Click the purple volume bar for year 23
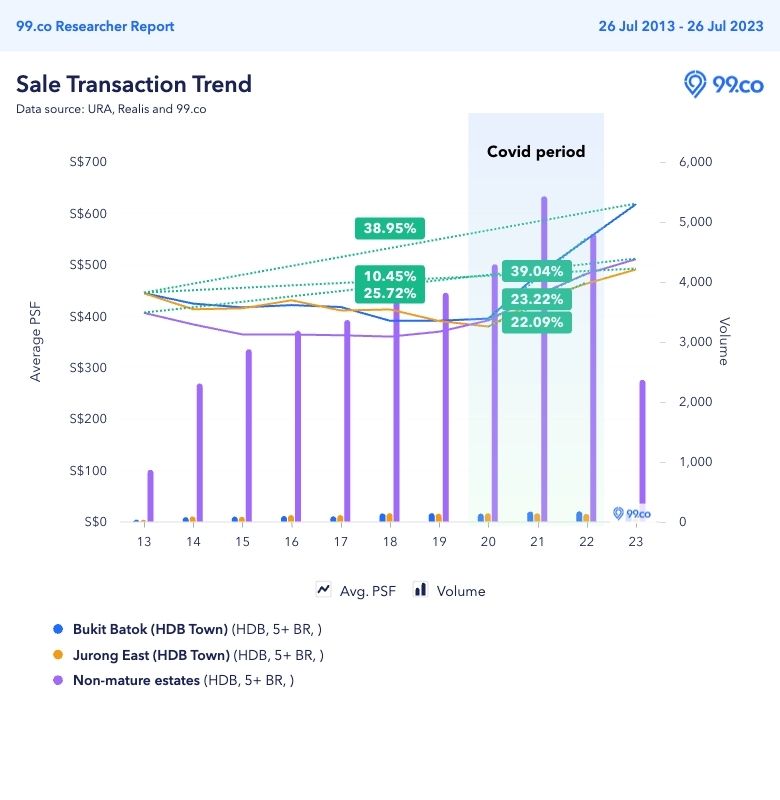 click(642, 442)
